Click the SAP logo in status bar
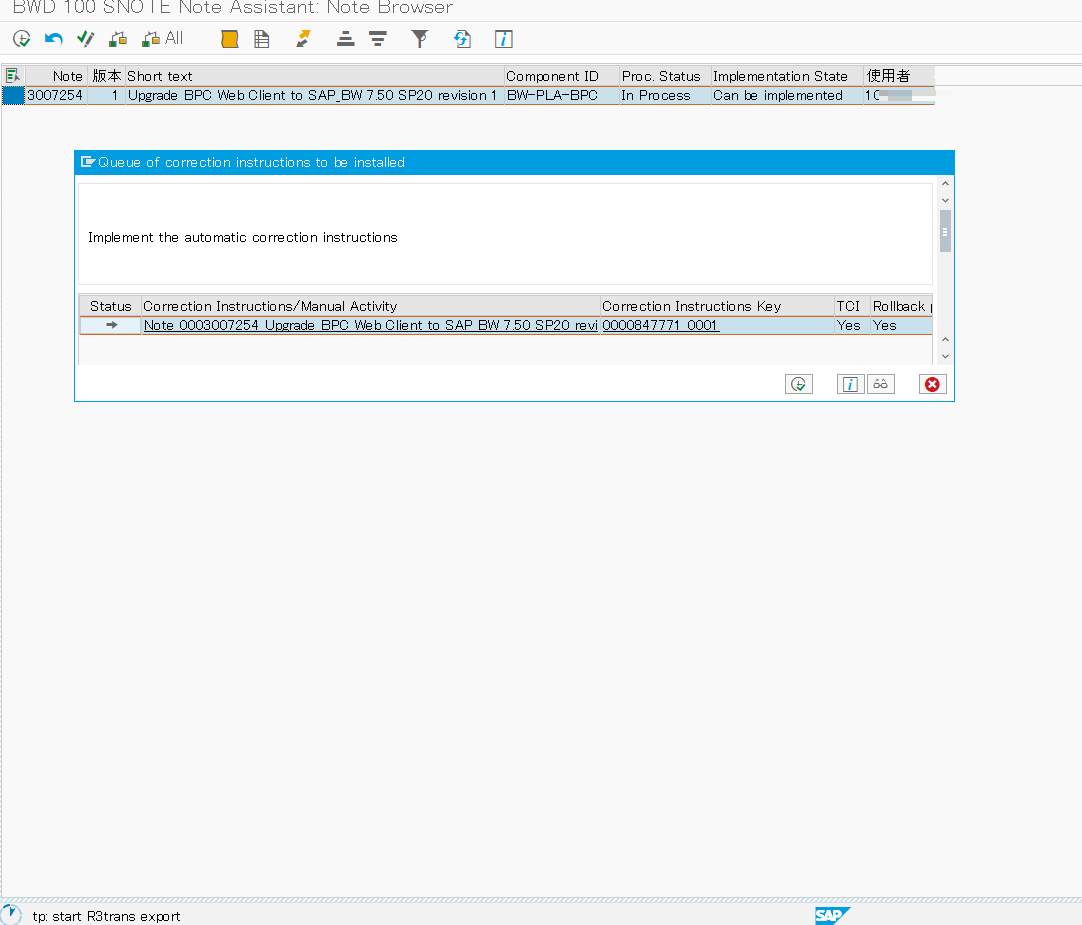The width and height of the screenshot is (1082, 925). click(832, 915)
